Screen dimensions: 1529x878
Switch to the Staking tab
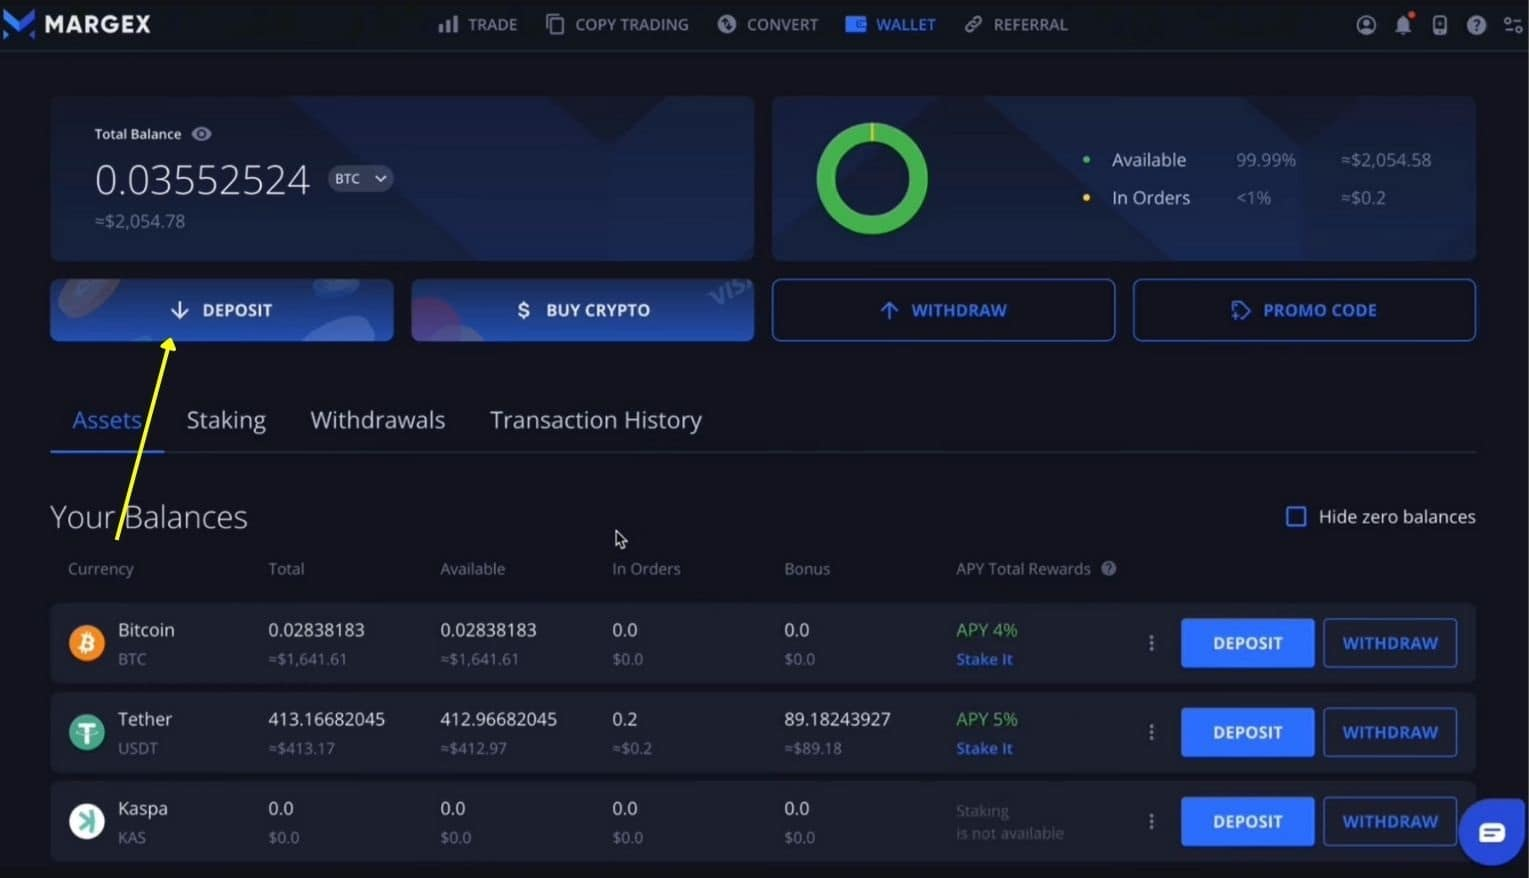[226, 420]
